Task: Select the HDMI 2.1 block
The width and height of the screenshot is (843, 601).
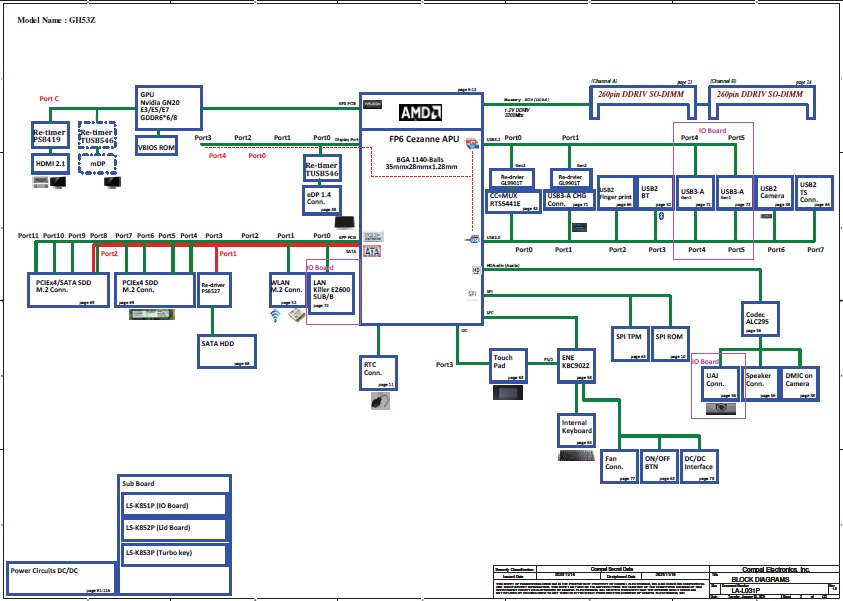Action: [x=50, y=163]
